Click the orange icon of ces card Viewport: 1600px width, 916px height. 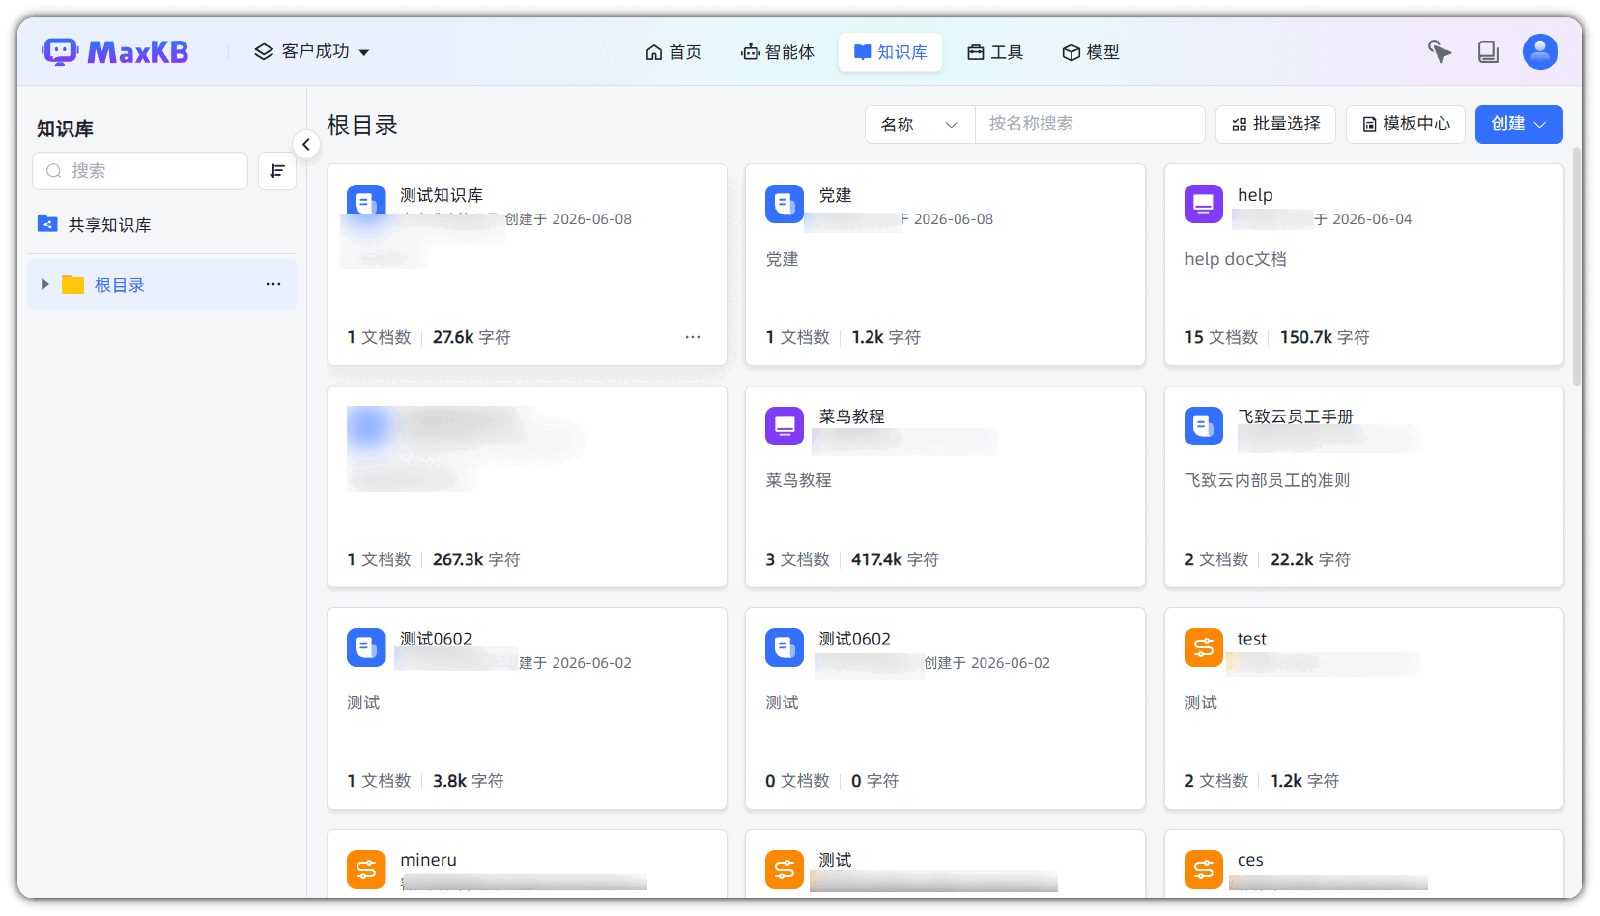click(x=1203, y=869)
